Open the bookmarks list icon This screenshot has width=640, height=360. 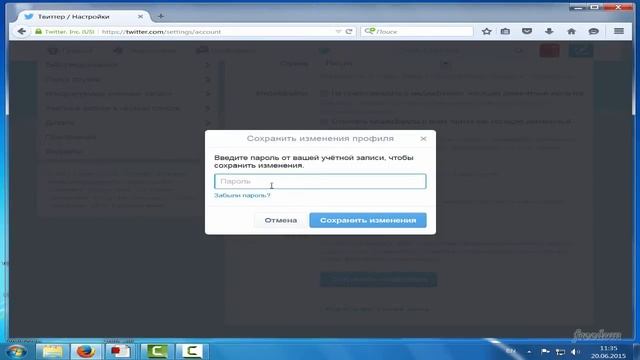tap(505, 31)
